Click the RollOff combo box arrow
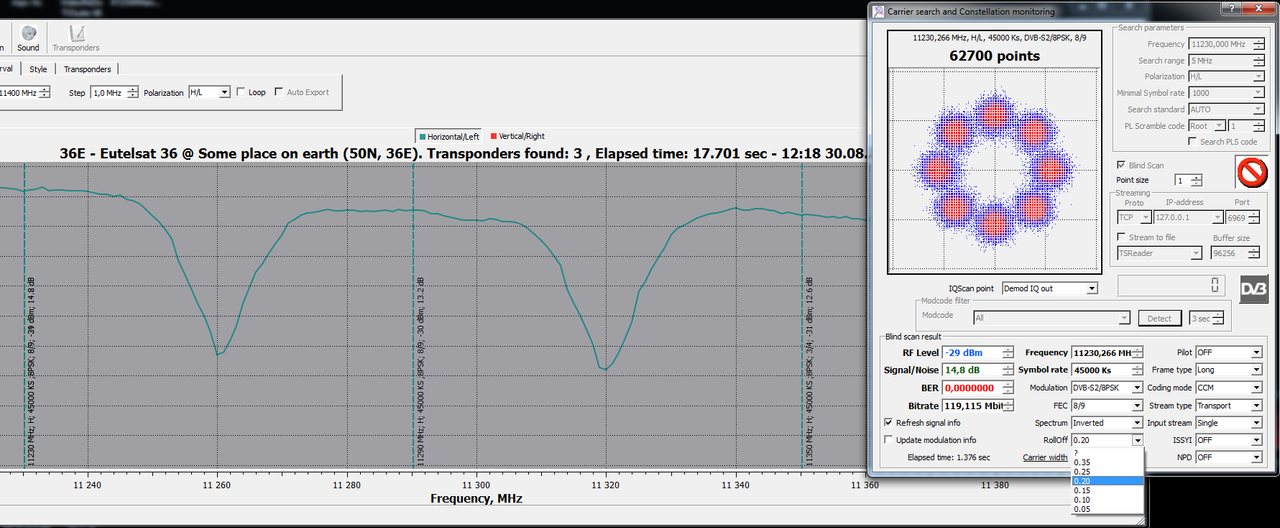Screen dimensions: 1280x528 [1137, 440]
